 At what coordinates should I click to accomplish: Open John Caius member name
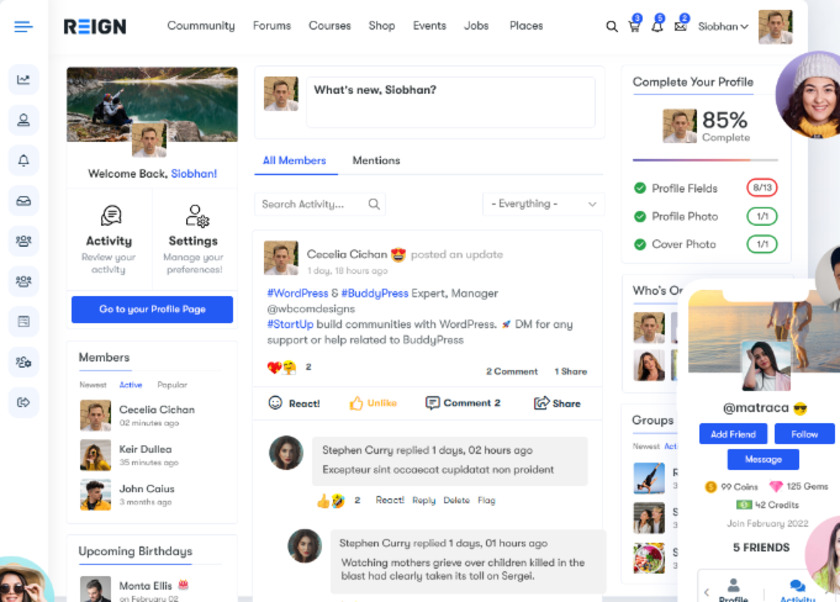click(x=146, y=489)
